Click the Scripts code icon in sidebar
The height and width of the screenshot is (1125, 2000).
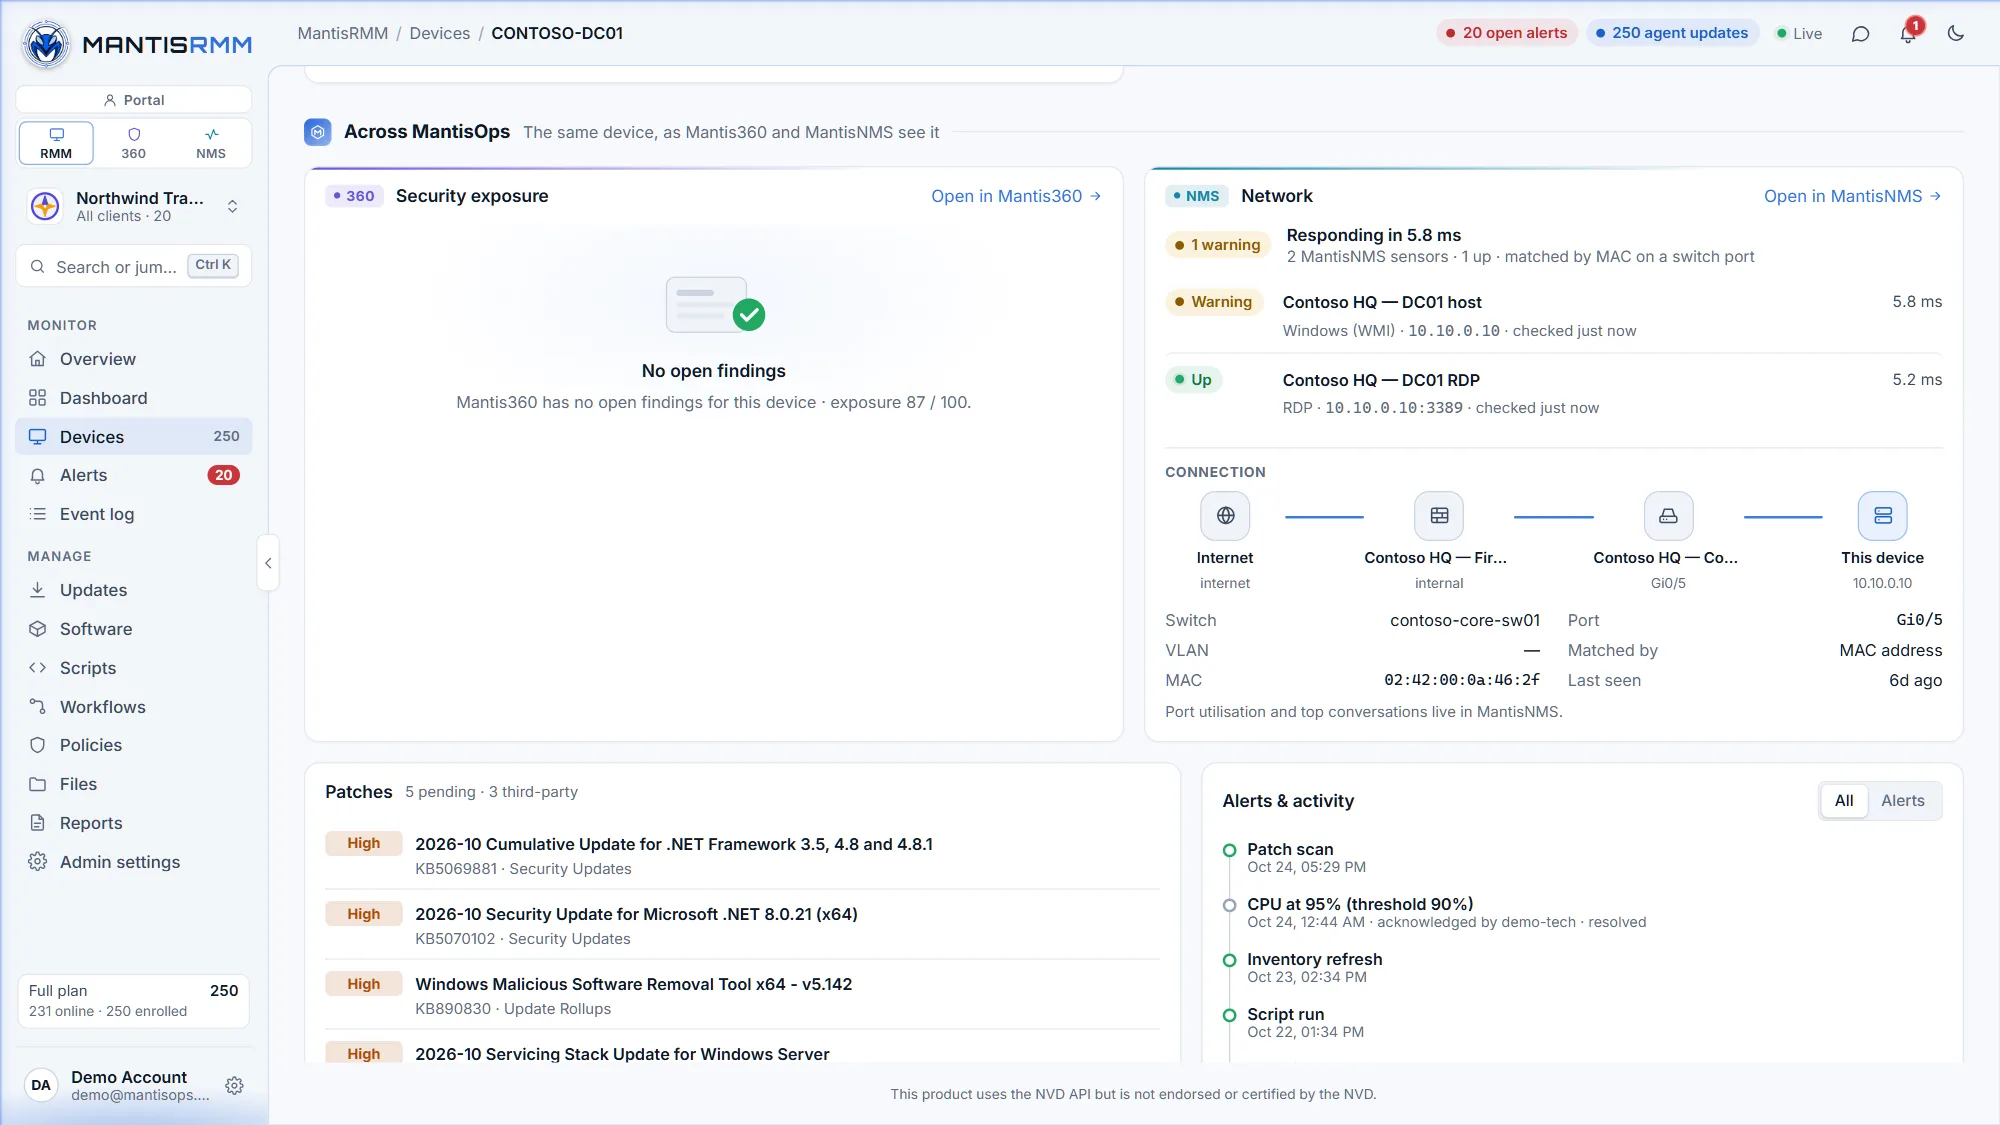tap(38, 668)
